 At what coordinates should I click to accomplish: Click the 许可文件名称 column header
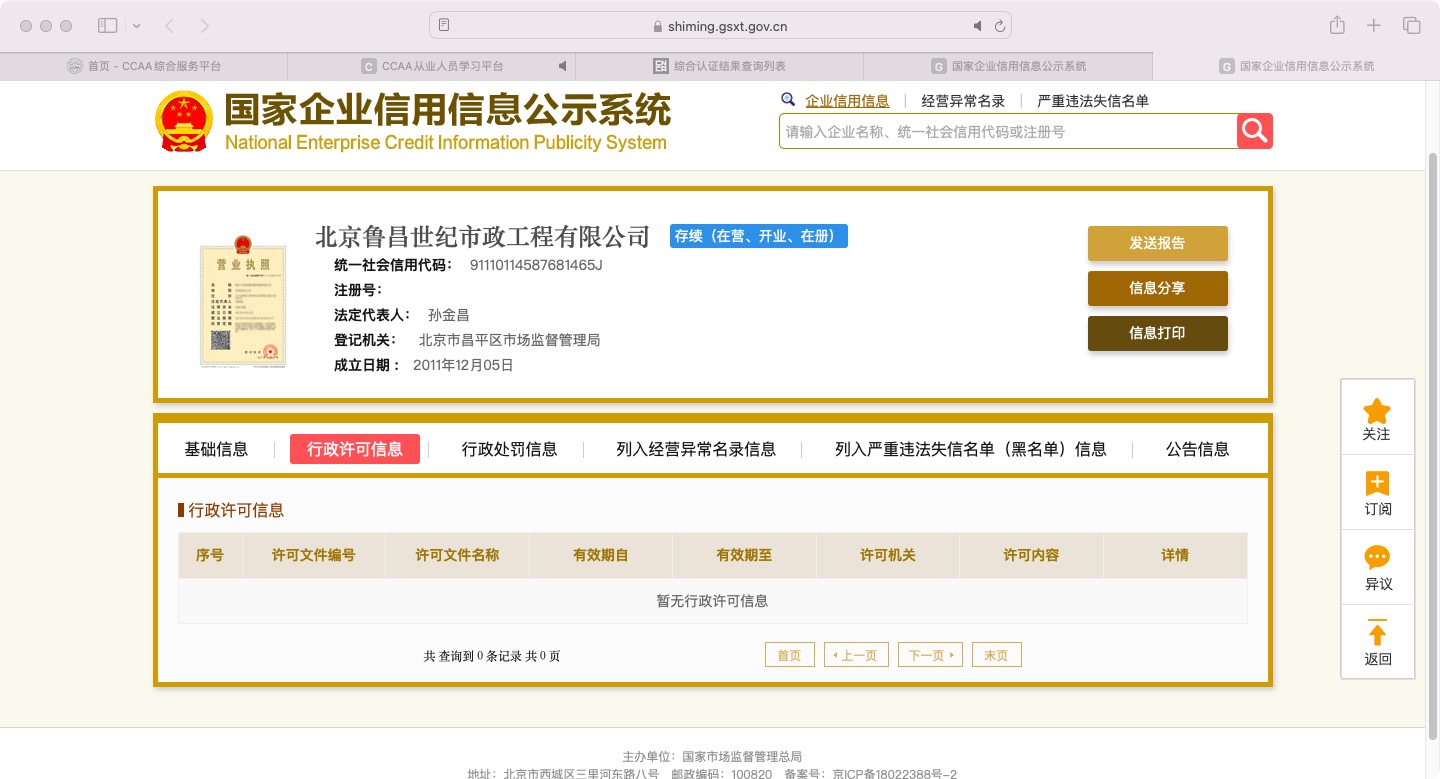(457, 555)
